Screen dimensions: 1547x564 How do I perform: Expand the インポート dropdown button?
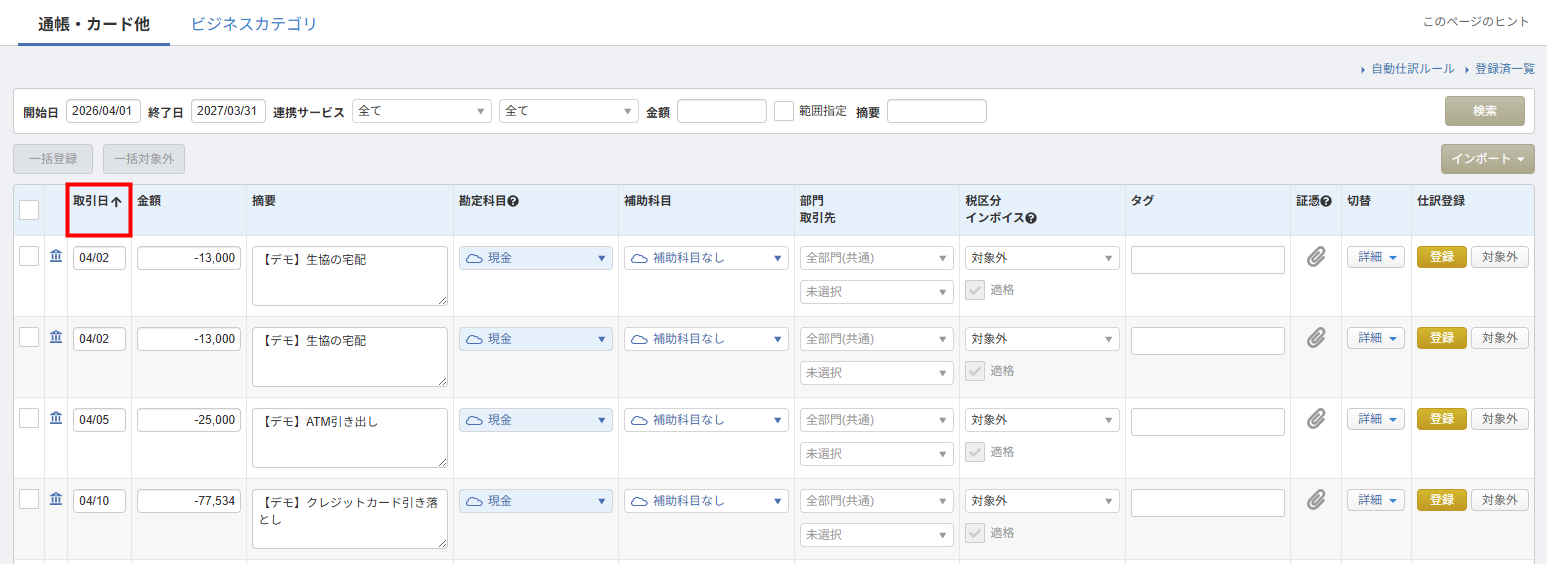[1487, 159]
